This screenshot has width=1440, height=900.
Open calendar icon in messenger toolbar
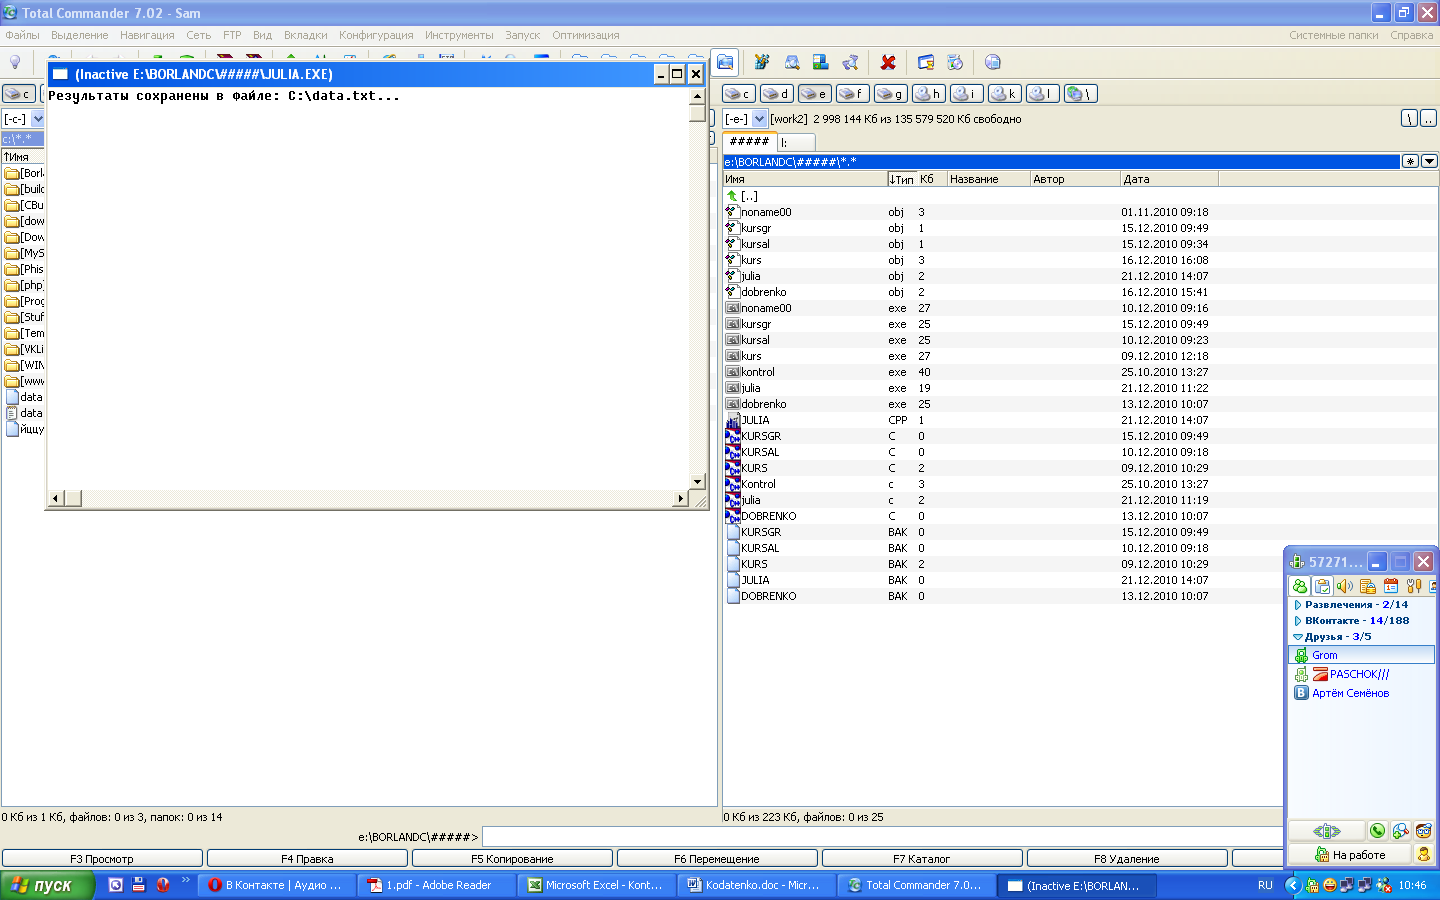(x=1390, y=586)
